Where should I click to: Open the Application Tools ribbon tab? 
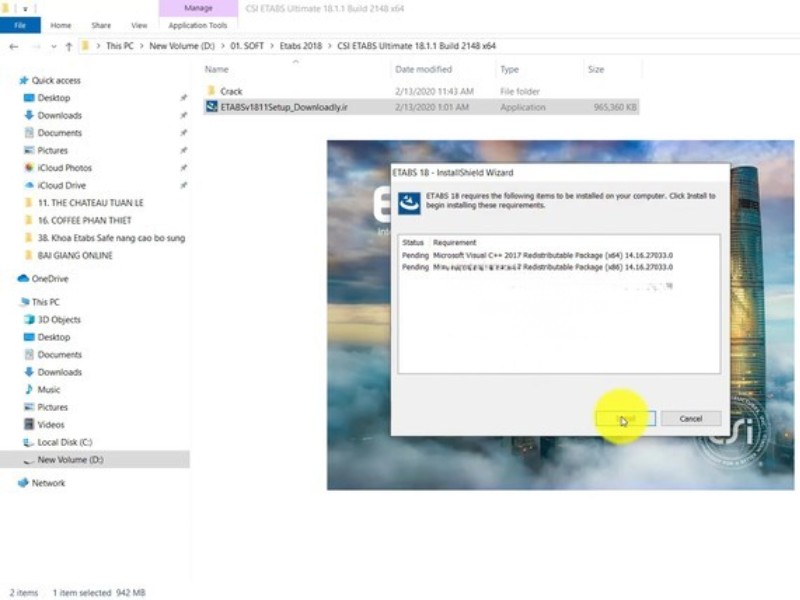point(198,25)
